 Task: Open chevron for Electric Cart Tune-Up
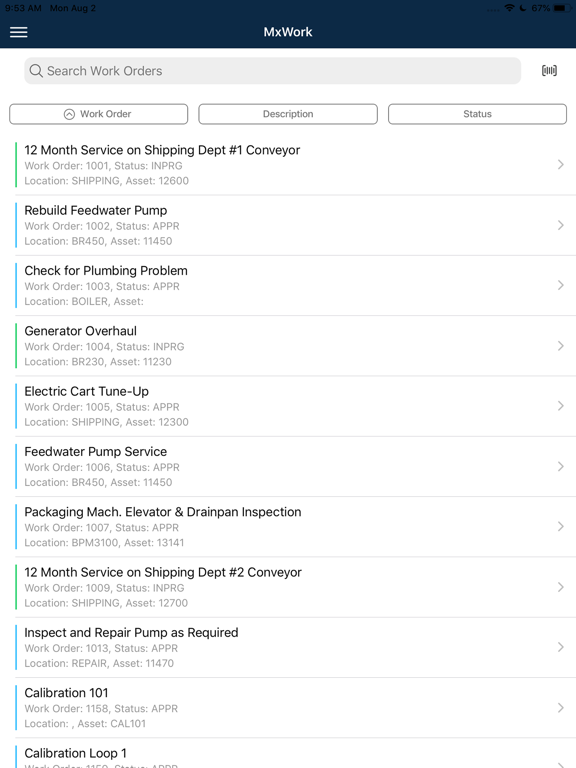pyautogui.click(x=561, y=406)
